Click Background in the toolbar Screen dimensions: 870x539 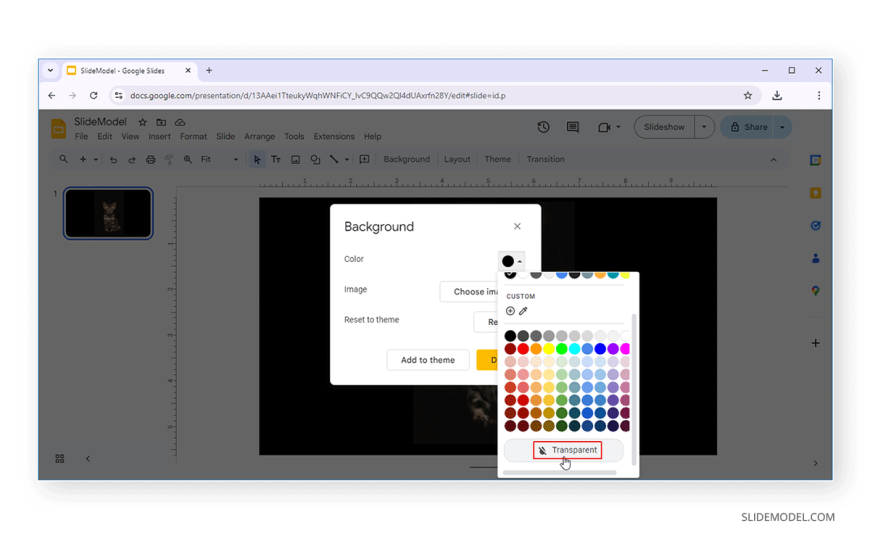pos(407,159)
